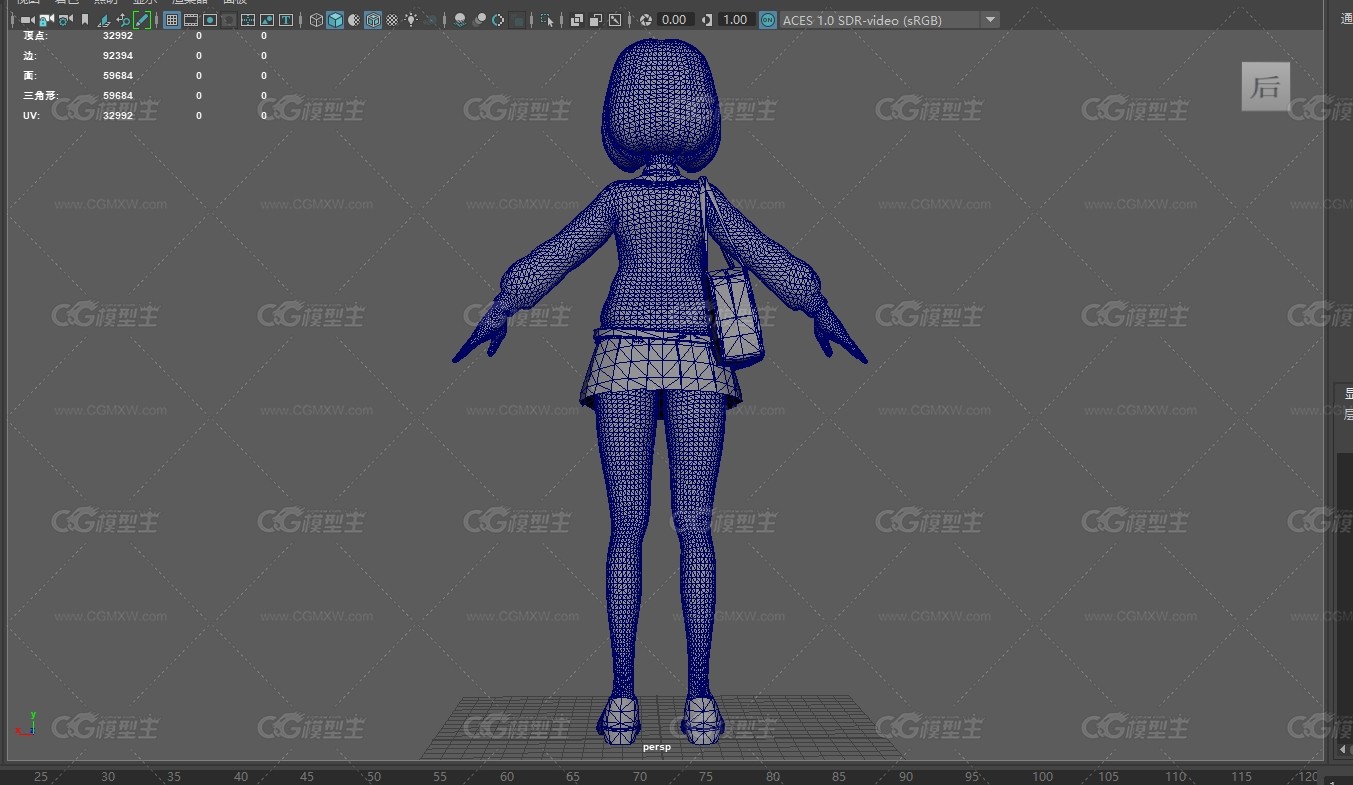Click the '三角形: 59684' triangle count row

pos(145,96)
